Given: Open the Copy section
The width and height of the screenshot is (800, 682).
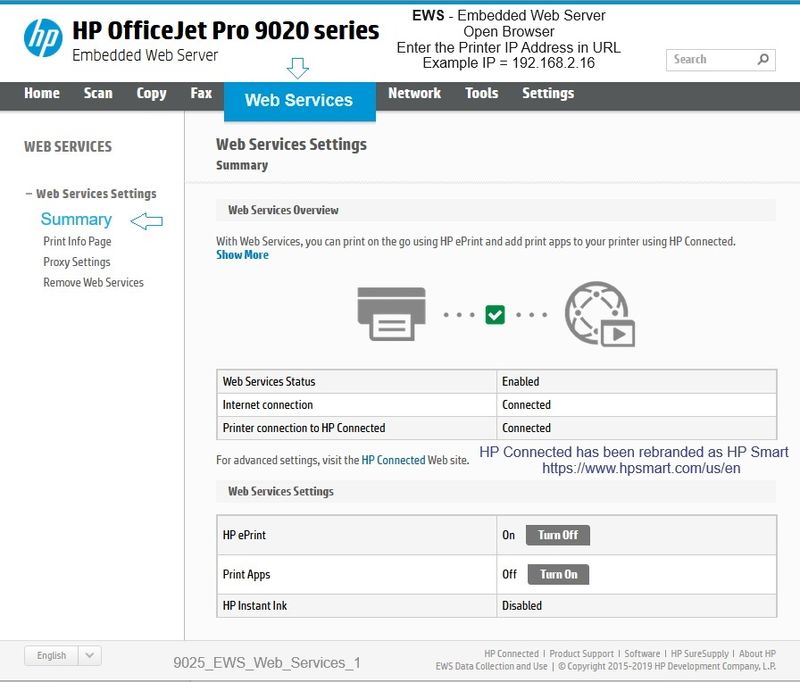Looking at the screenshot, I should pos(150,93).
